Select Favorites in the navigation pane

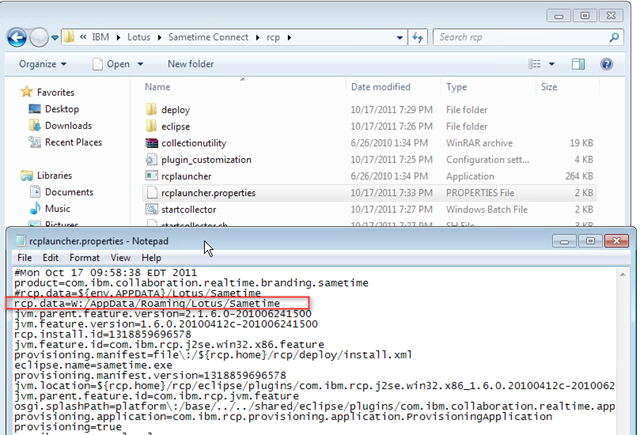(56, 93)
